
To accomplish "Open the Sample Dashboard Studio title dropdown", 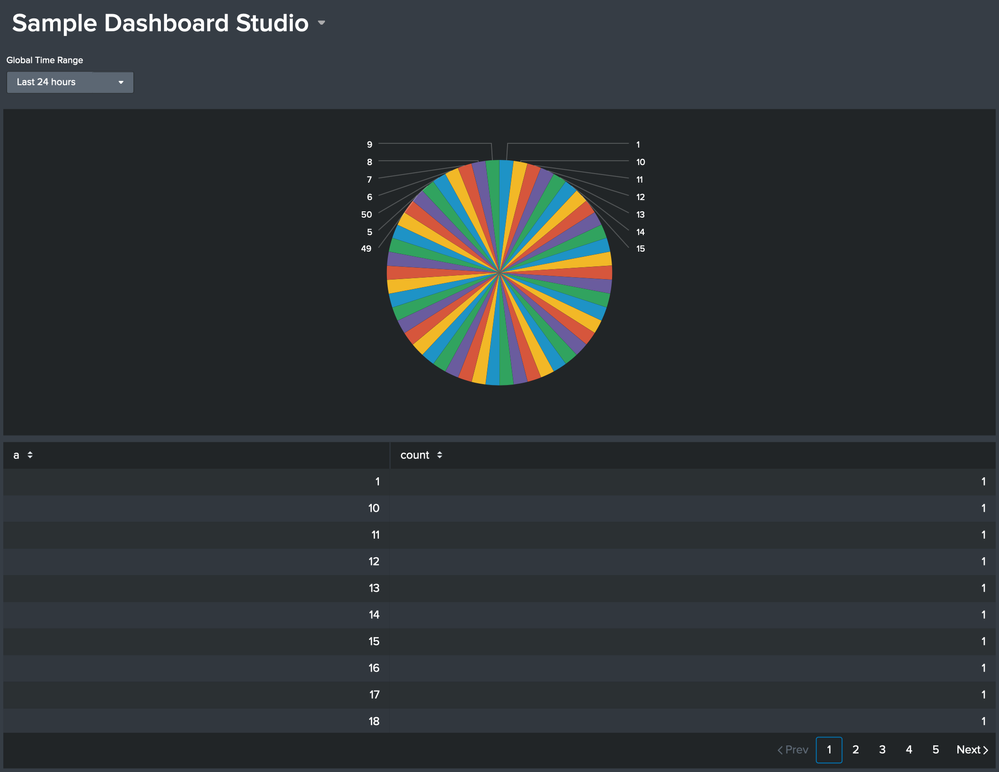I will [x=321, y=24].
